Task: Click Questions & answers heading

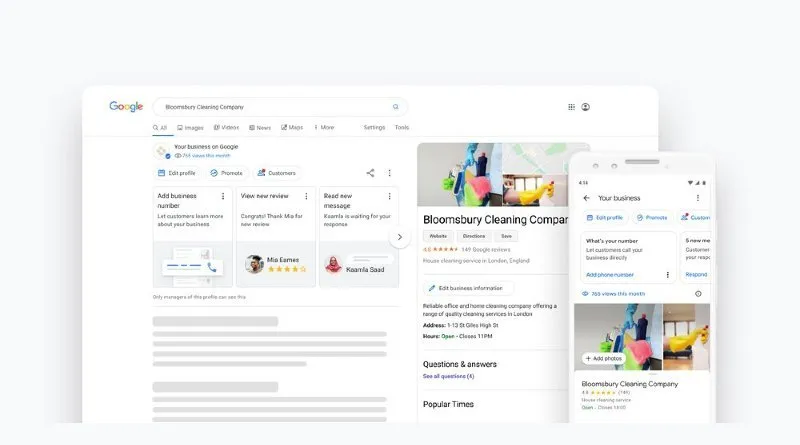Action: [x=460, y=364]
